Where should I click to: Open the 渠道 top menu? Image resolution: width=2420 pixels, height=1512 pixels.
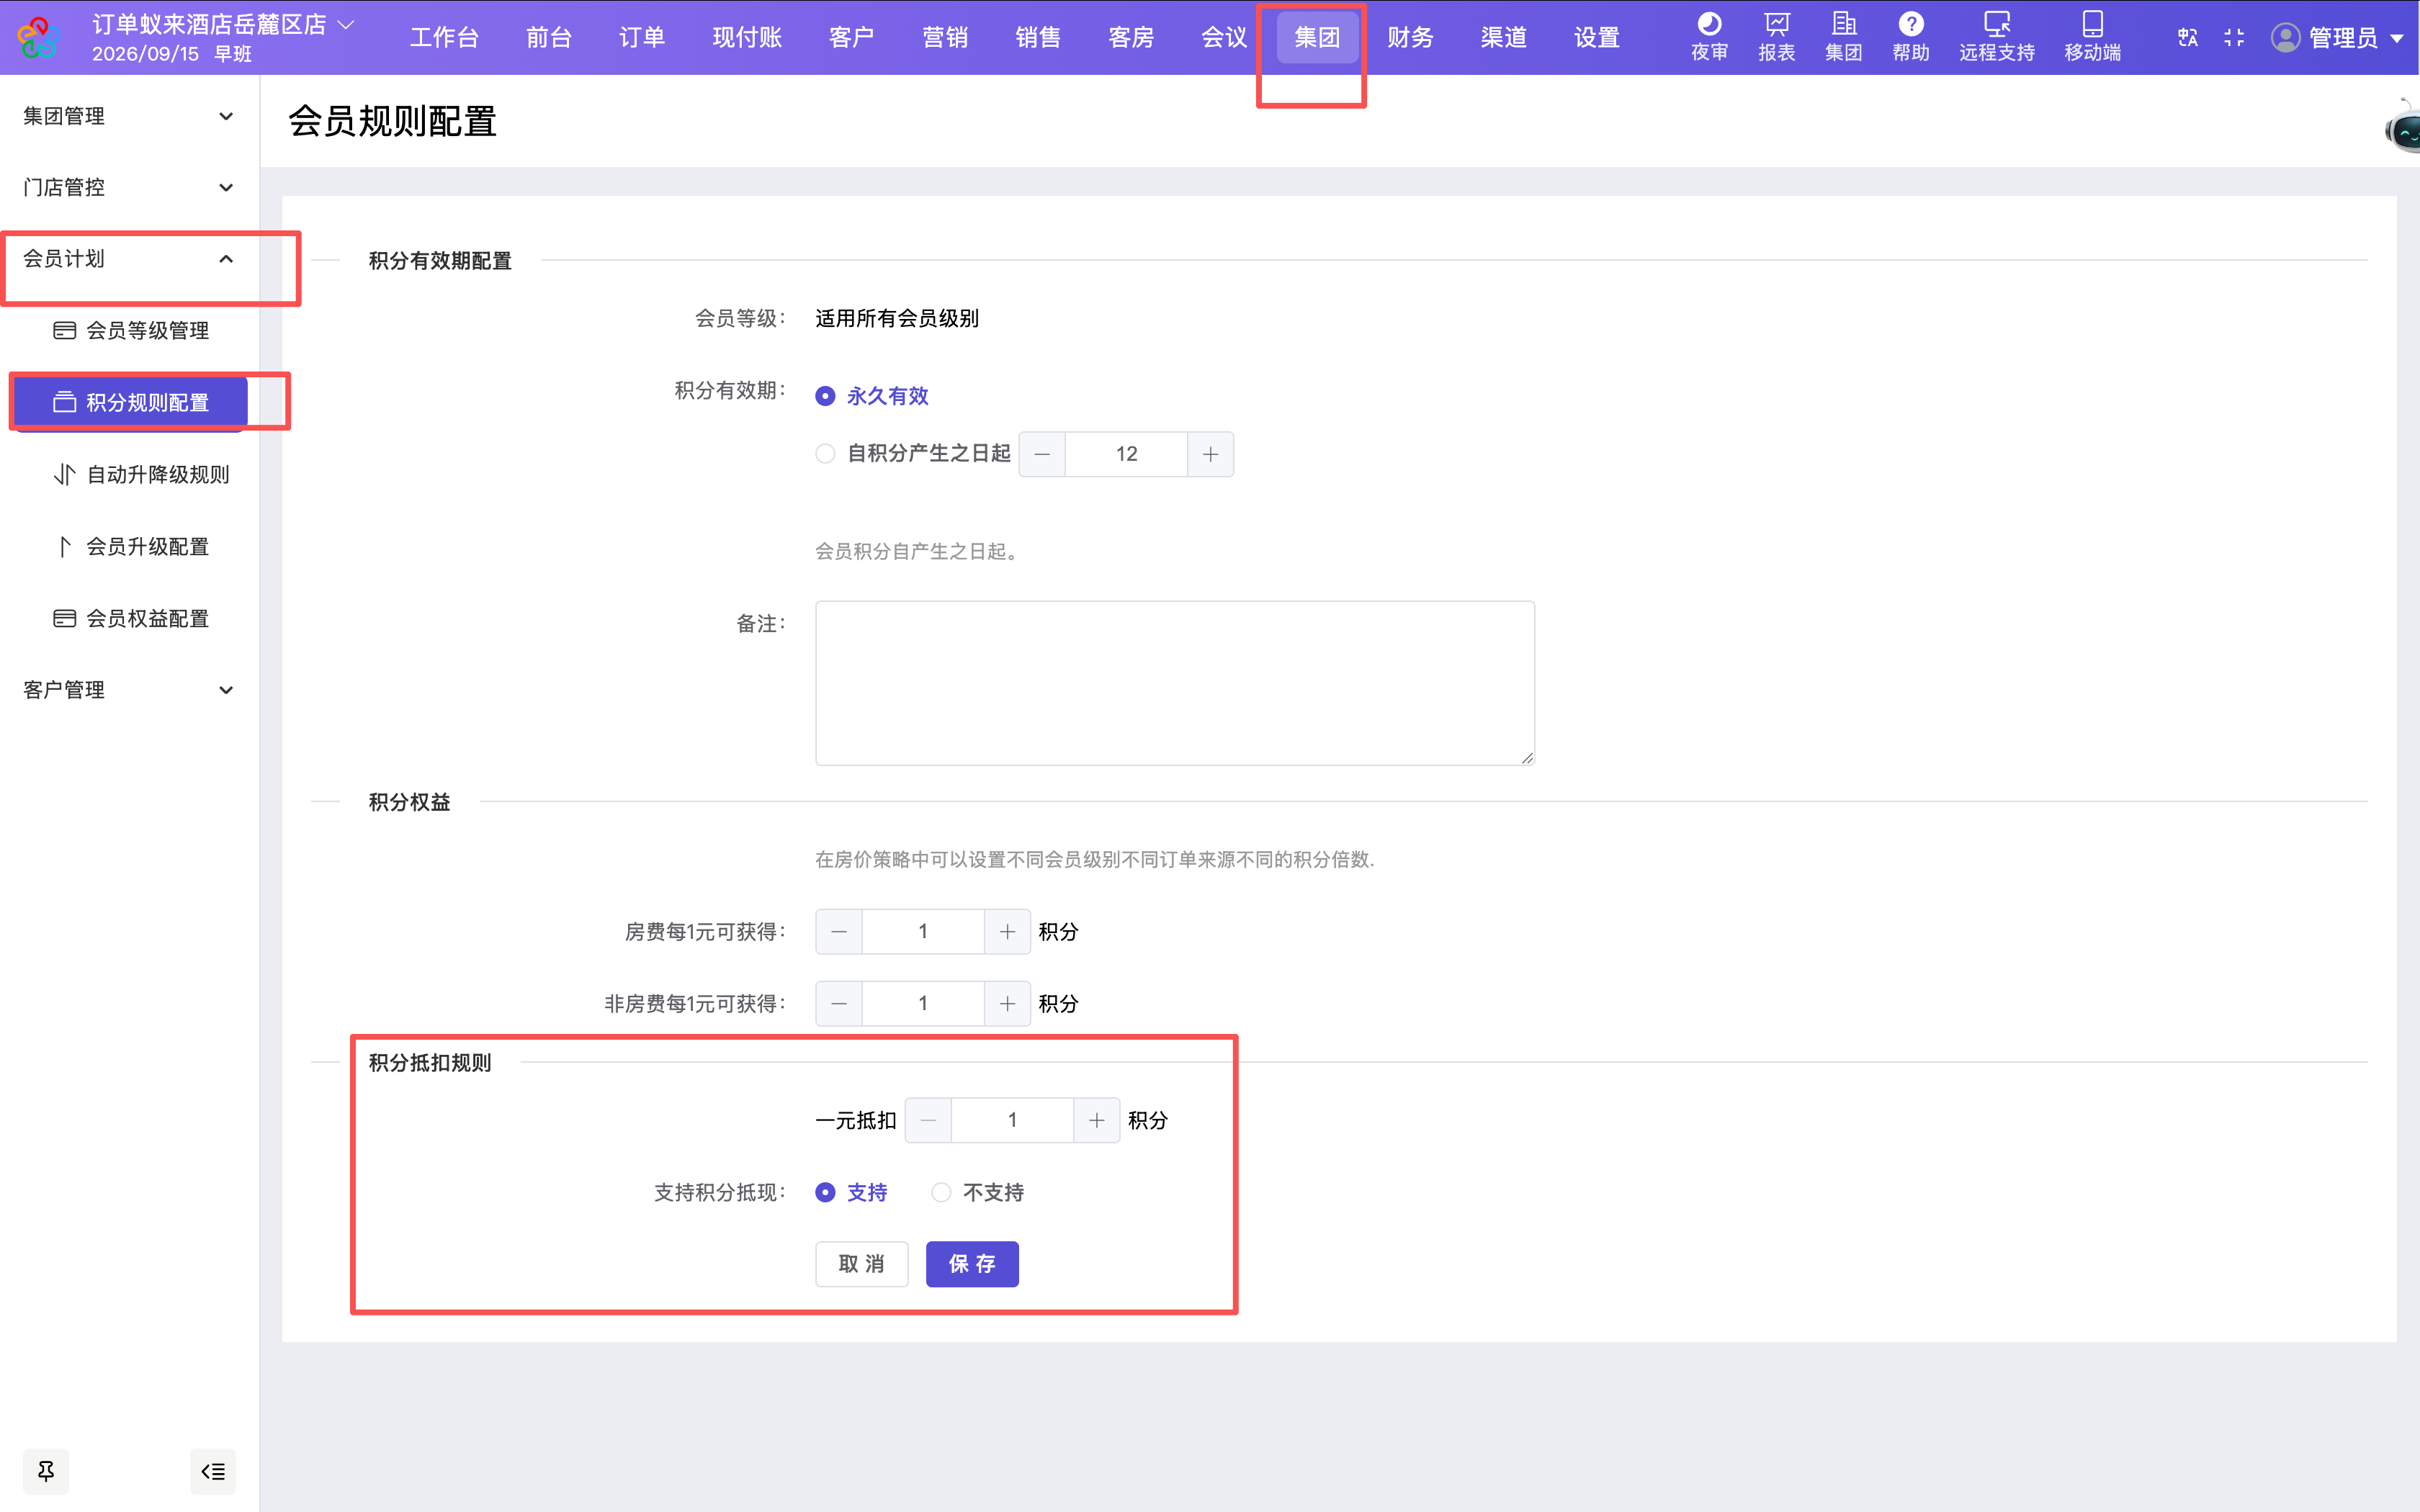pyautogui.click(x=1503, y=38)
